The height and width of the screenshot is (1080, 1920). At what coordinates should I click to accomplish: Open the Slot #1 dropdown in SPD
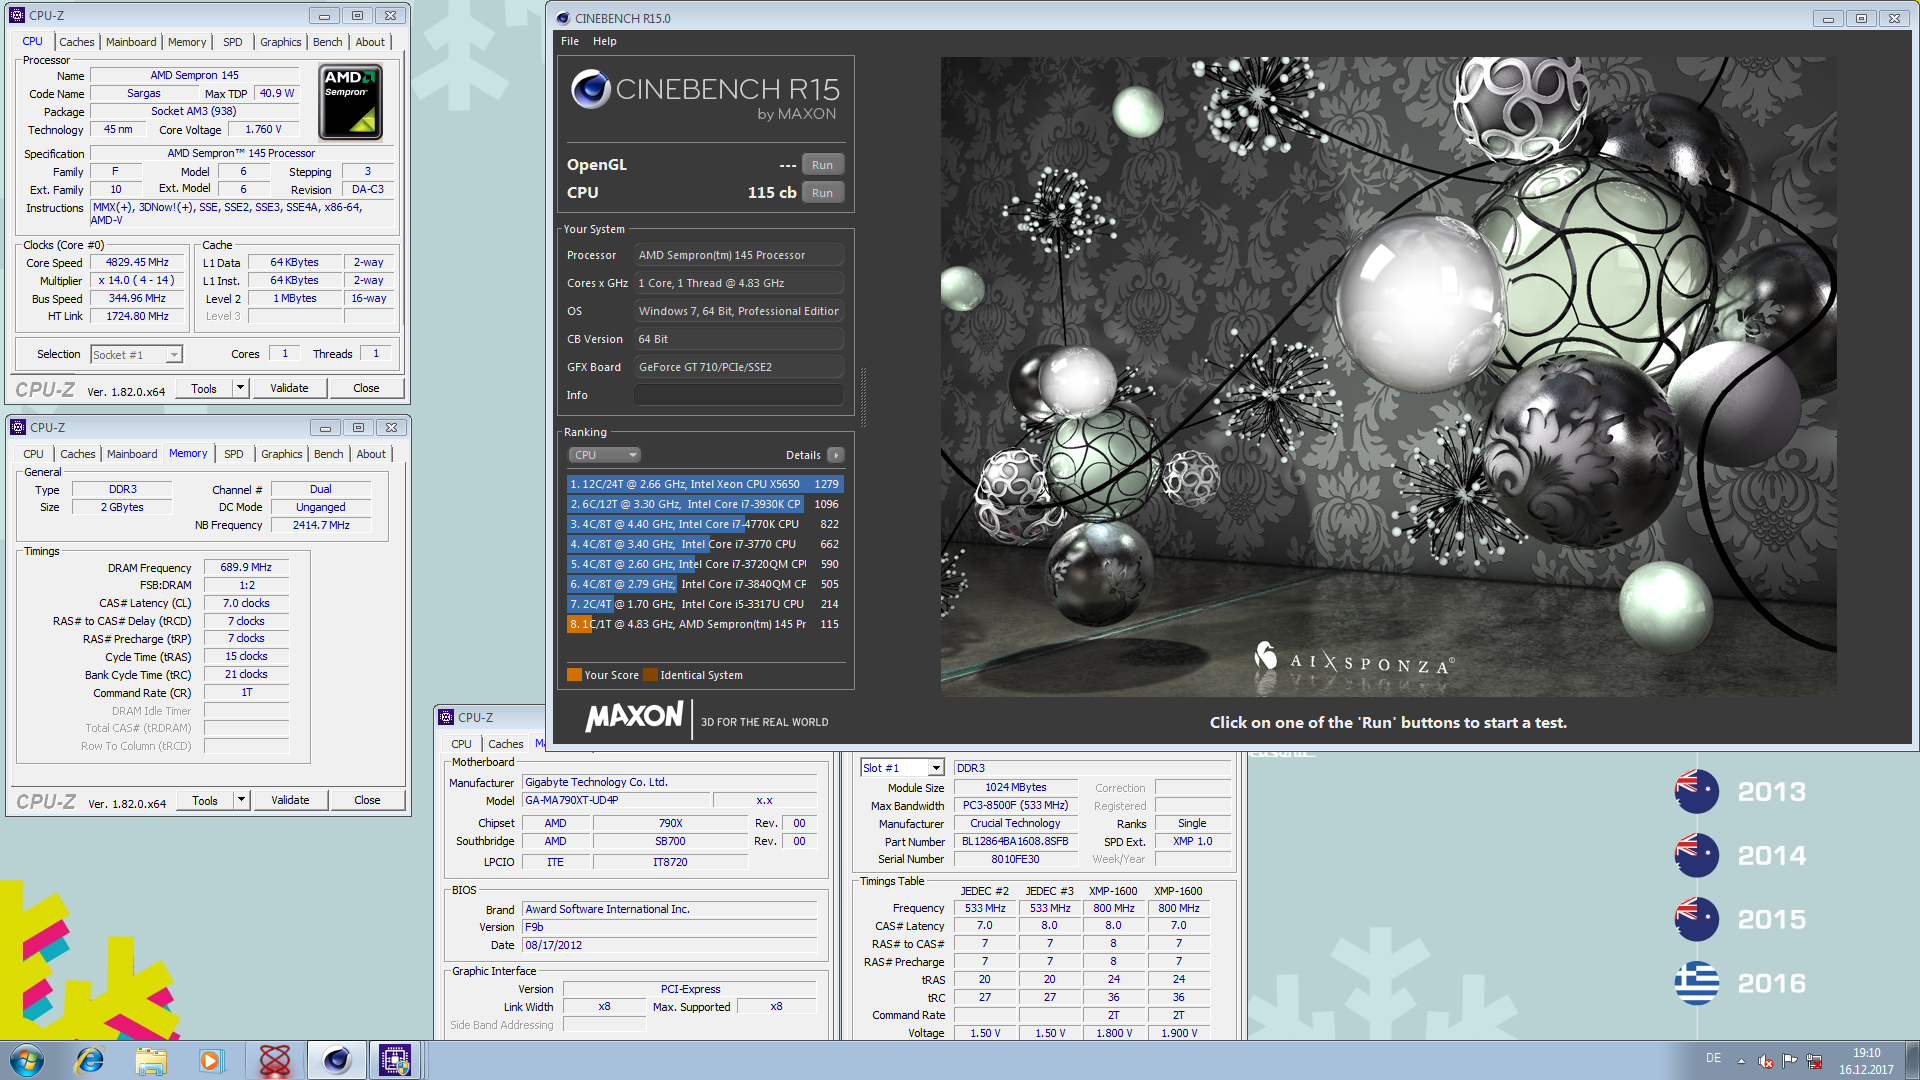click(x=902, y=768)
